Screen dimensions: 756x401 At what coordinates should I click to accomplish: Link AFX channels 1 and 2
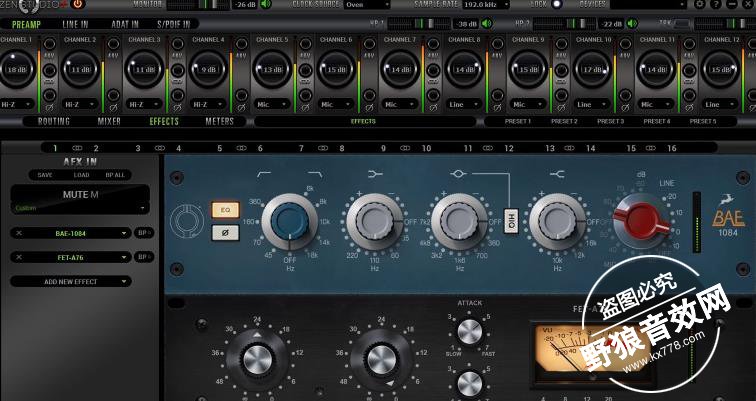click(x=77, y=148)
